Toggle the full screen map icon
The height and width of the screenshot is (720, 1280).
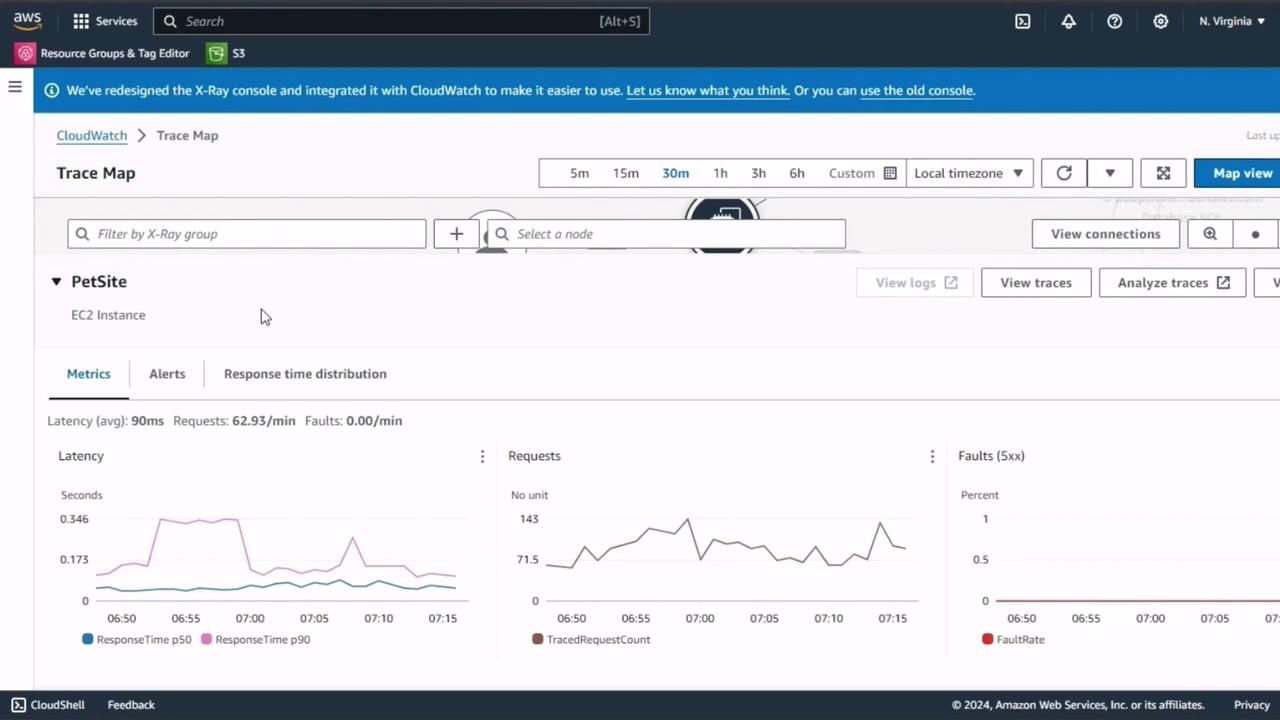(x=1163, y=173)
